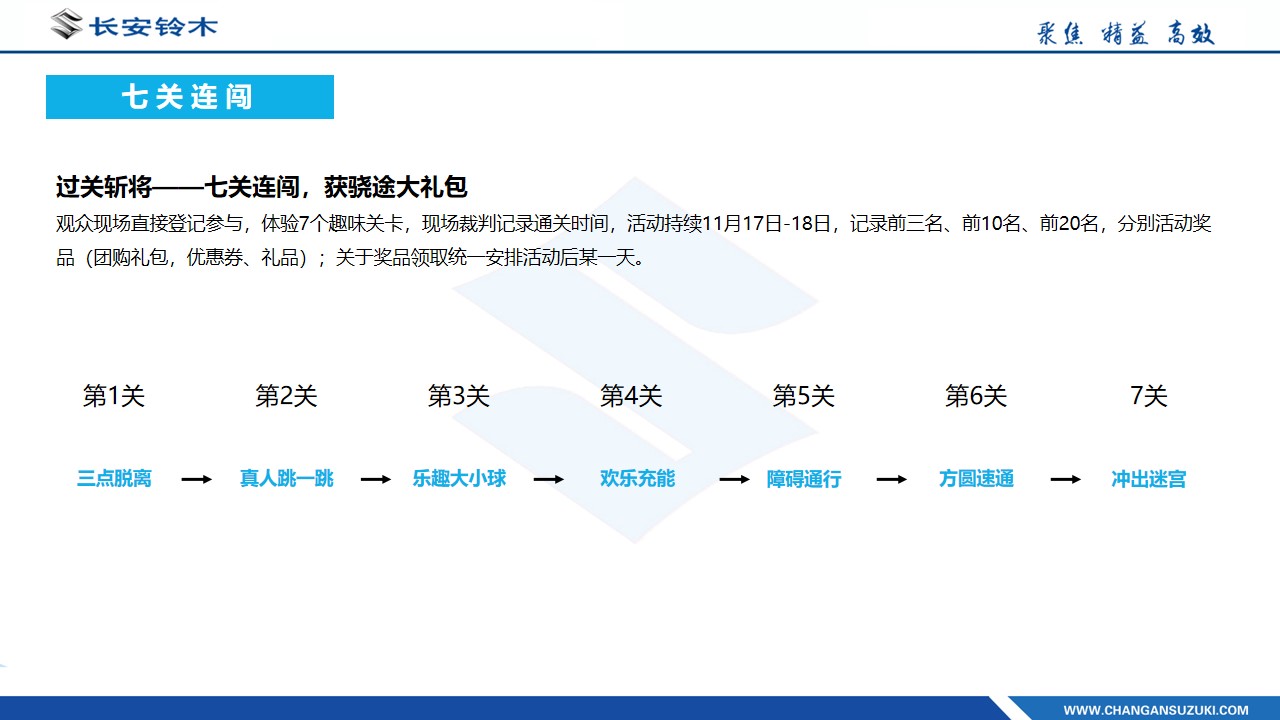Click the arrow between 三点脱离 and 真人跳一跳

[196, 480]
